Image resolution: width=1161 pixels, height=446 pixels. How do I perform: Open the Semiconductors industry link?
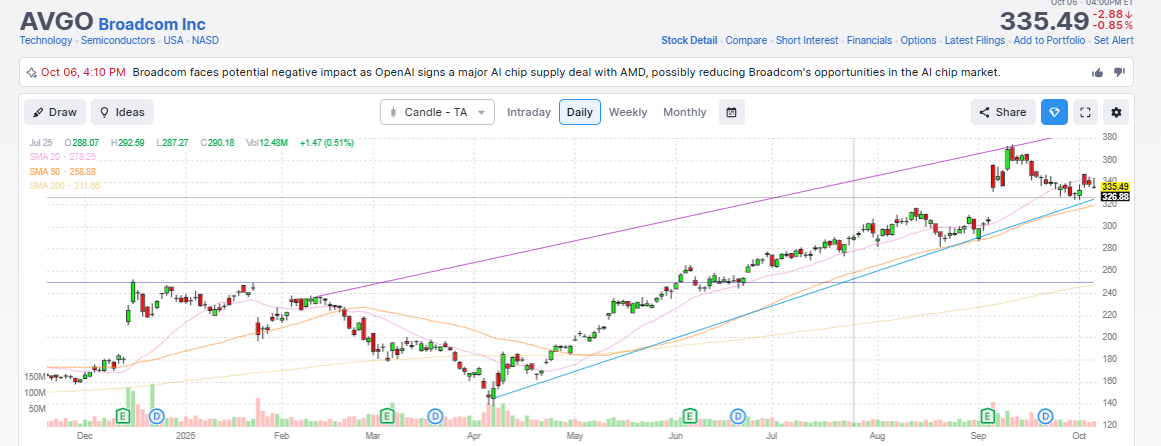point(118,41)
